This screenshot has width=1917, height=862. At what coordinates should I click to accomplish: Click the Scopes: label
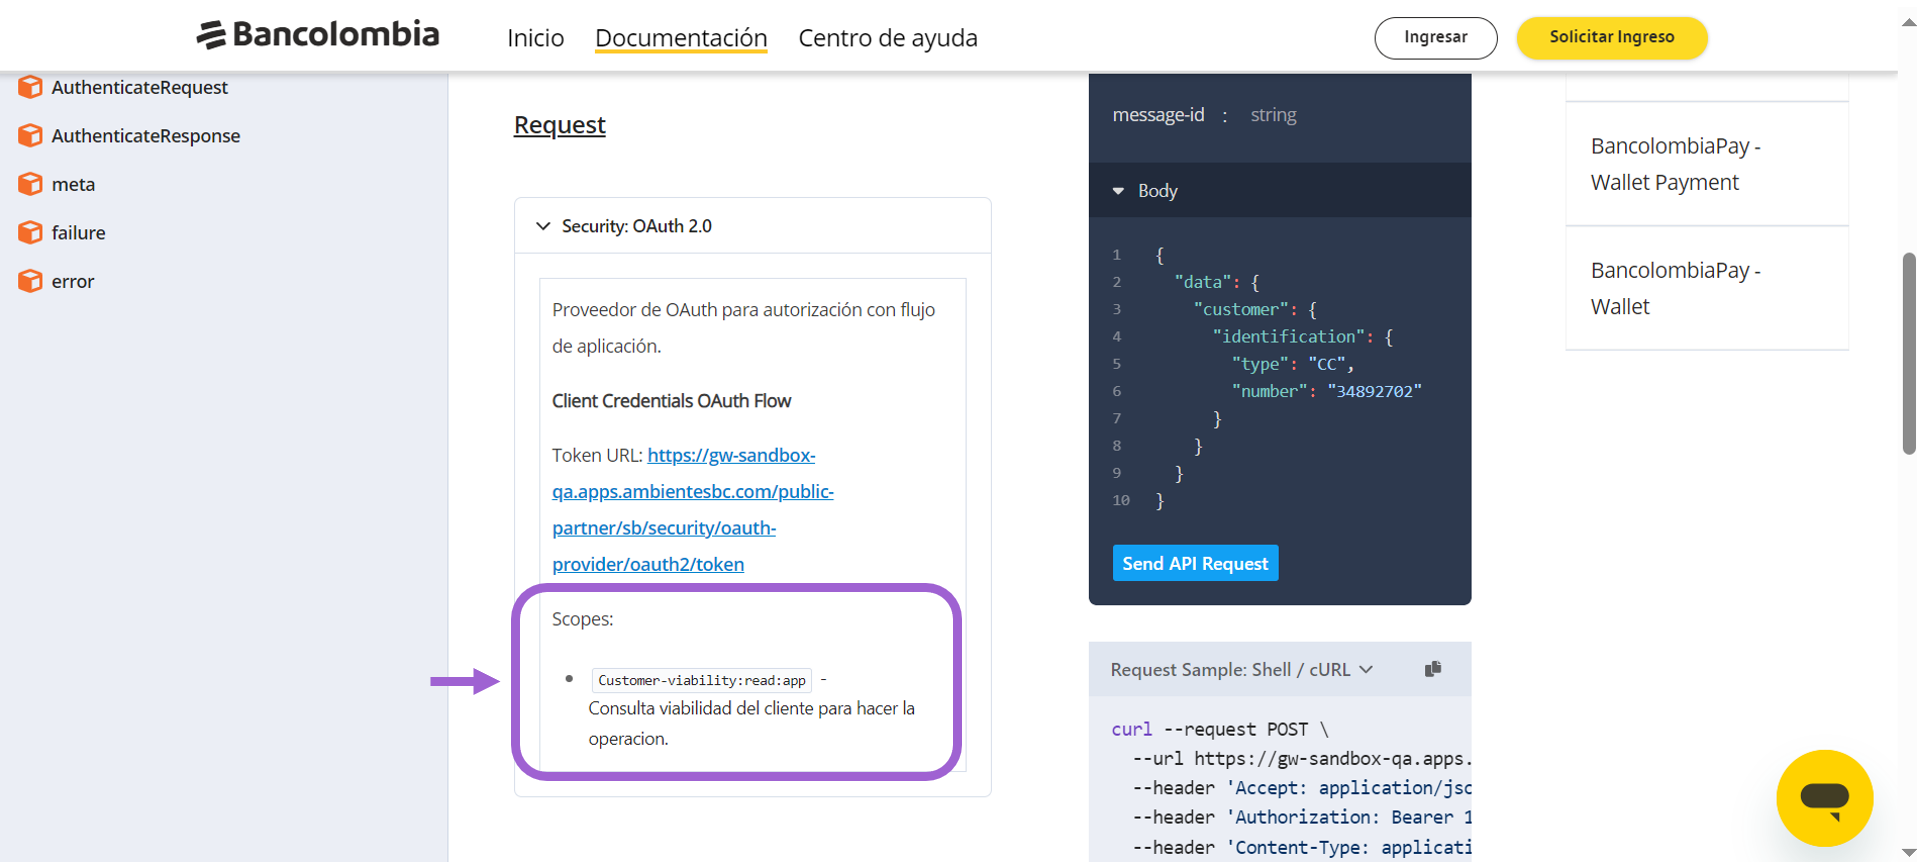point(582,619)
